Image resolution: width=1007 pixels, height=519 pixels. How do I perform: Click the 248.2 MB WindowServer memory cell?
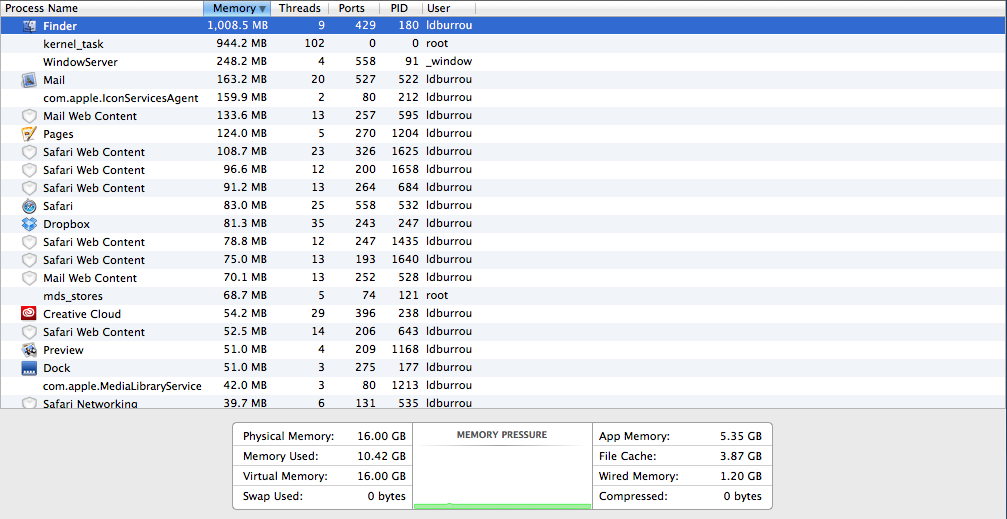tap(242, 62)
